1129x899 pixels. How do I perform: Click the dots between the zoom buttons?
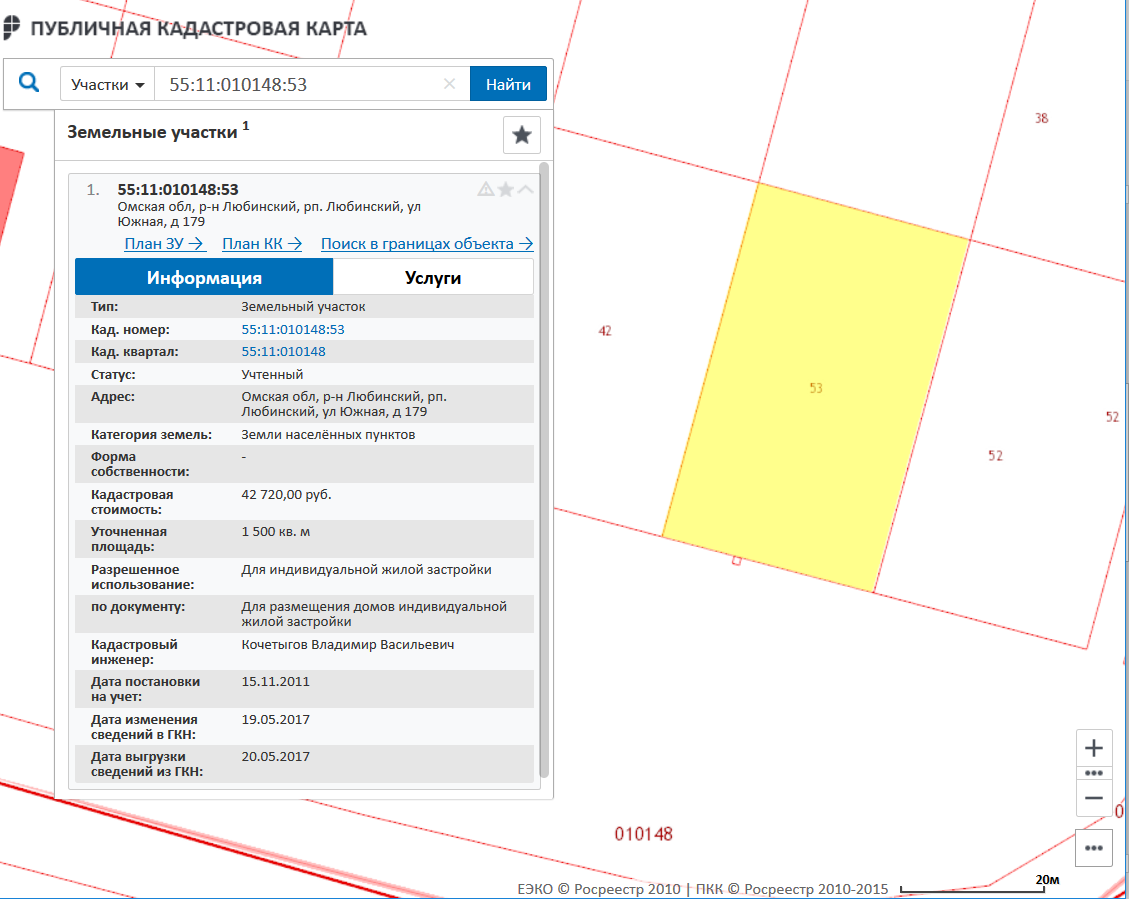point(1093,773)
